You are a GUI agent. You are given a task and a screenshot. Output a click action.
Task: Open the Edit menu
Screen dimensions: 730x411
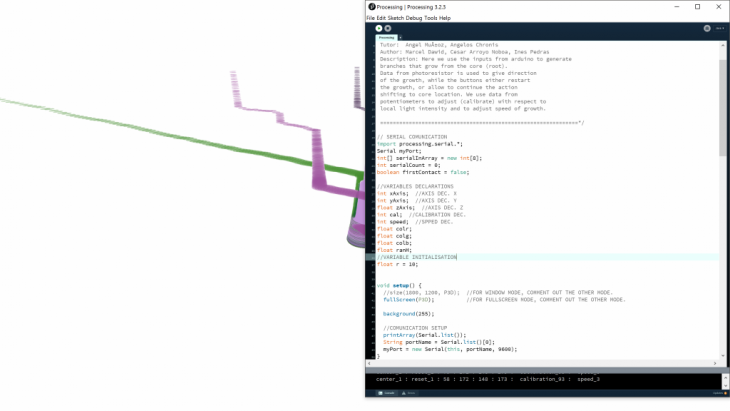(x=382, y=18)
